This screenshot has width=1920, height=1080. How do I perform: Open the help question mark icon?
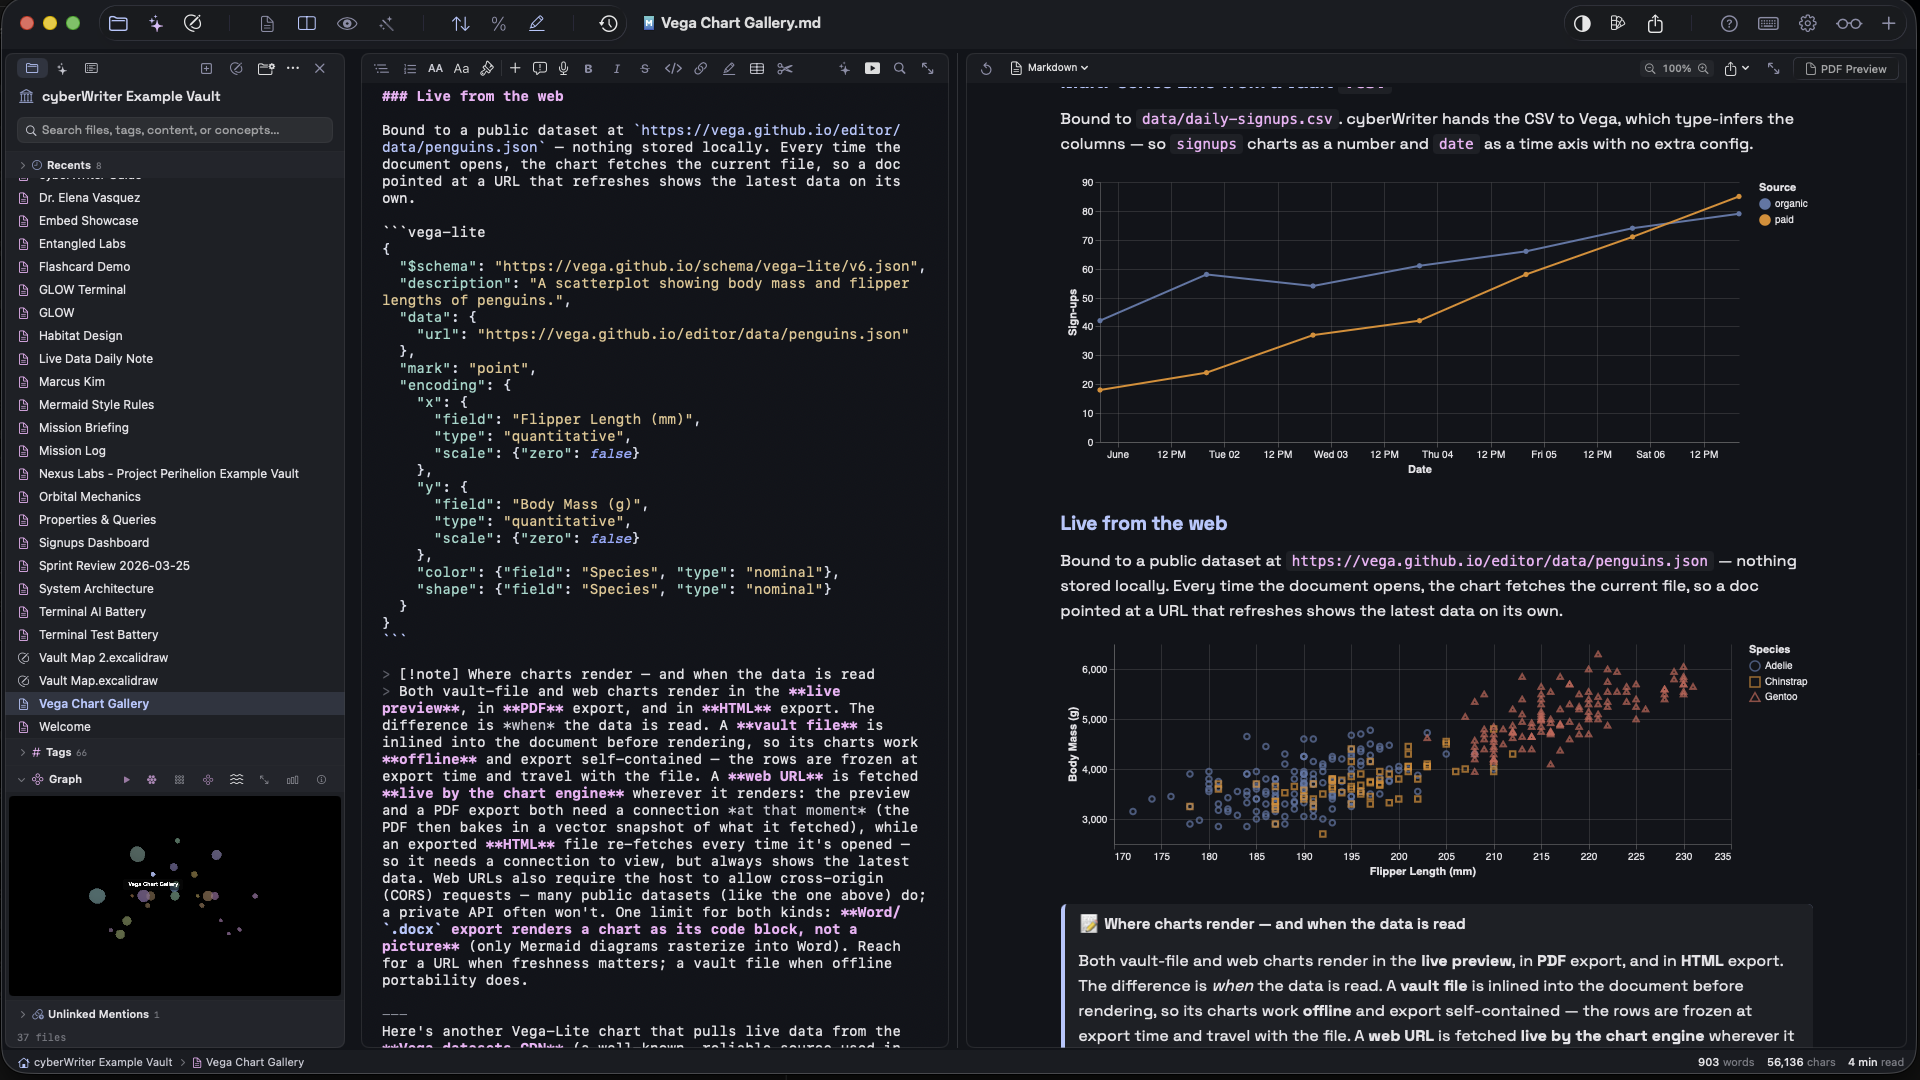1729,23
